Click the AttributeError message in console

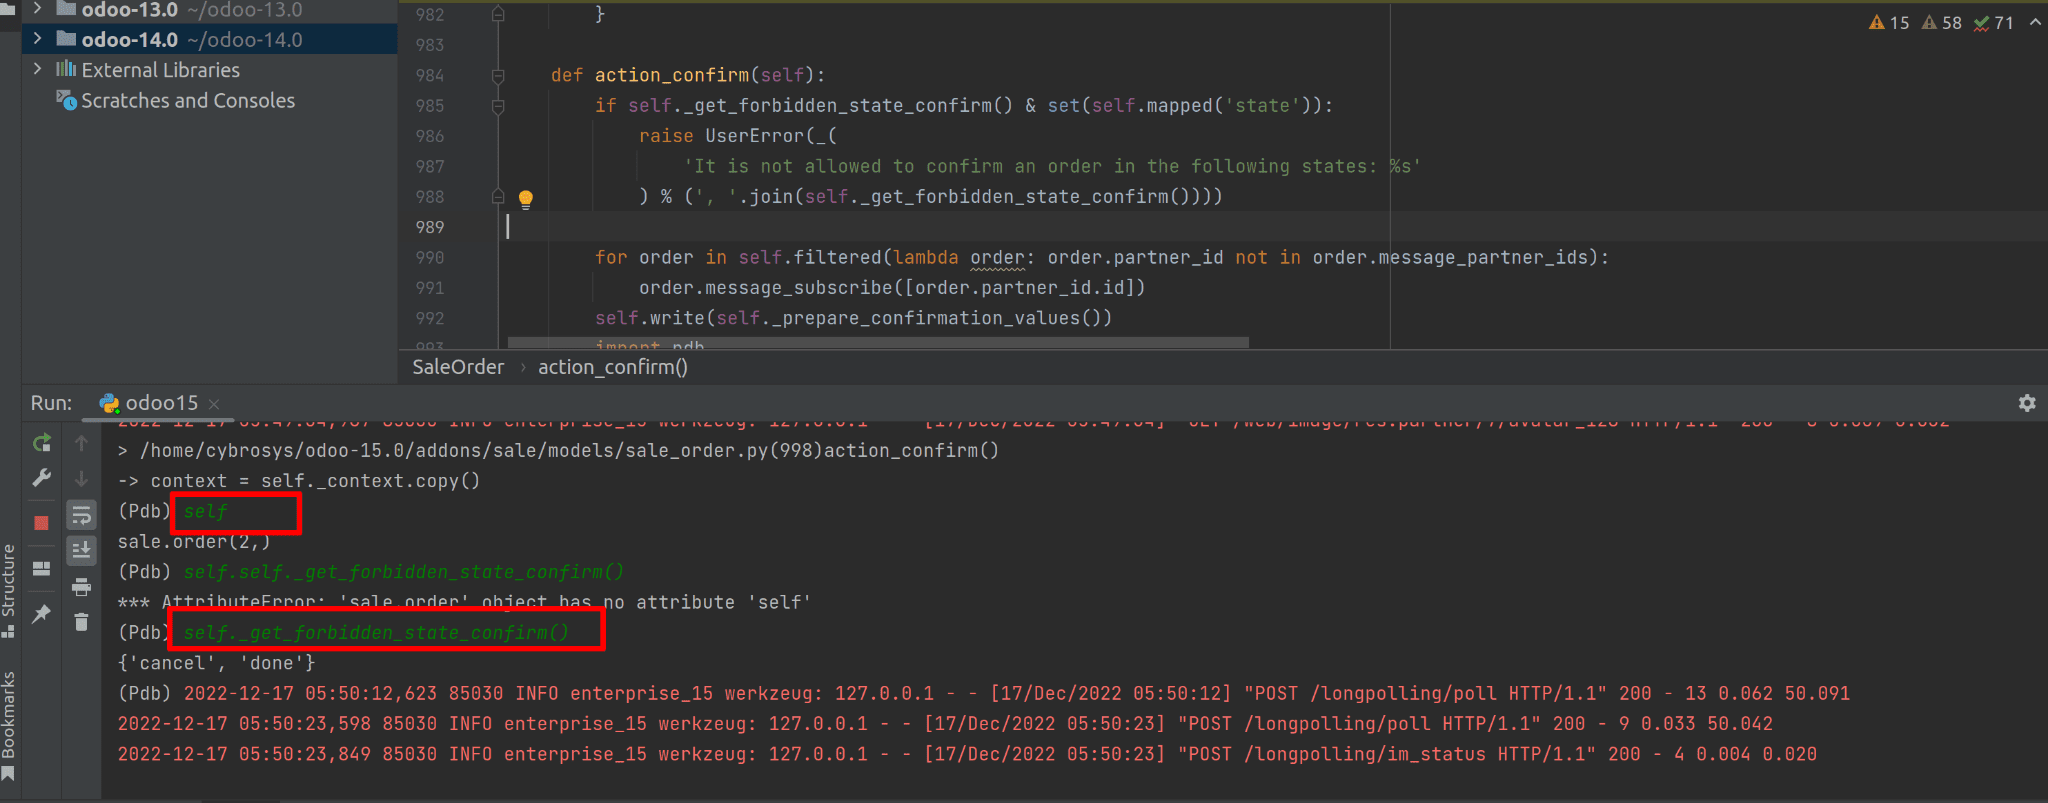(464, 602)
